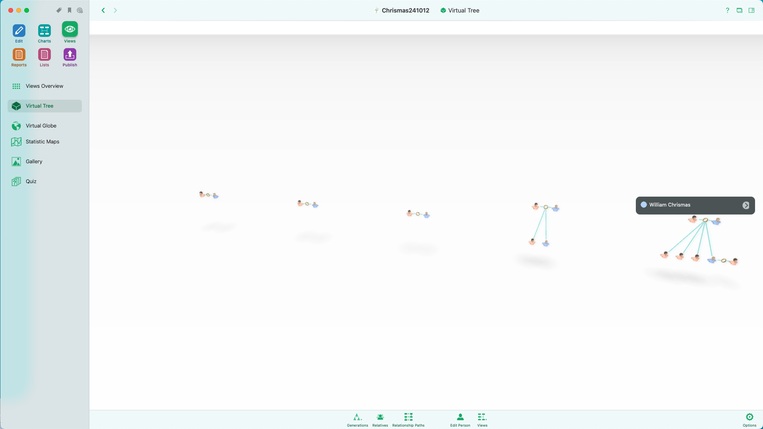
Task: Click Chrismas241012 file title
Action: [x=405, y=10]
